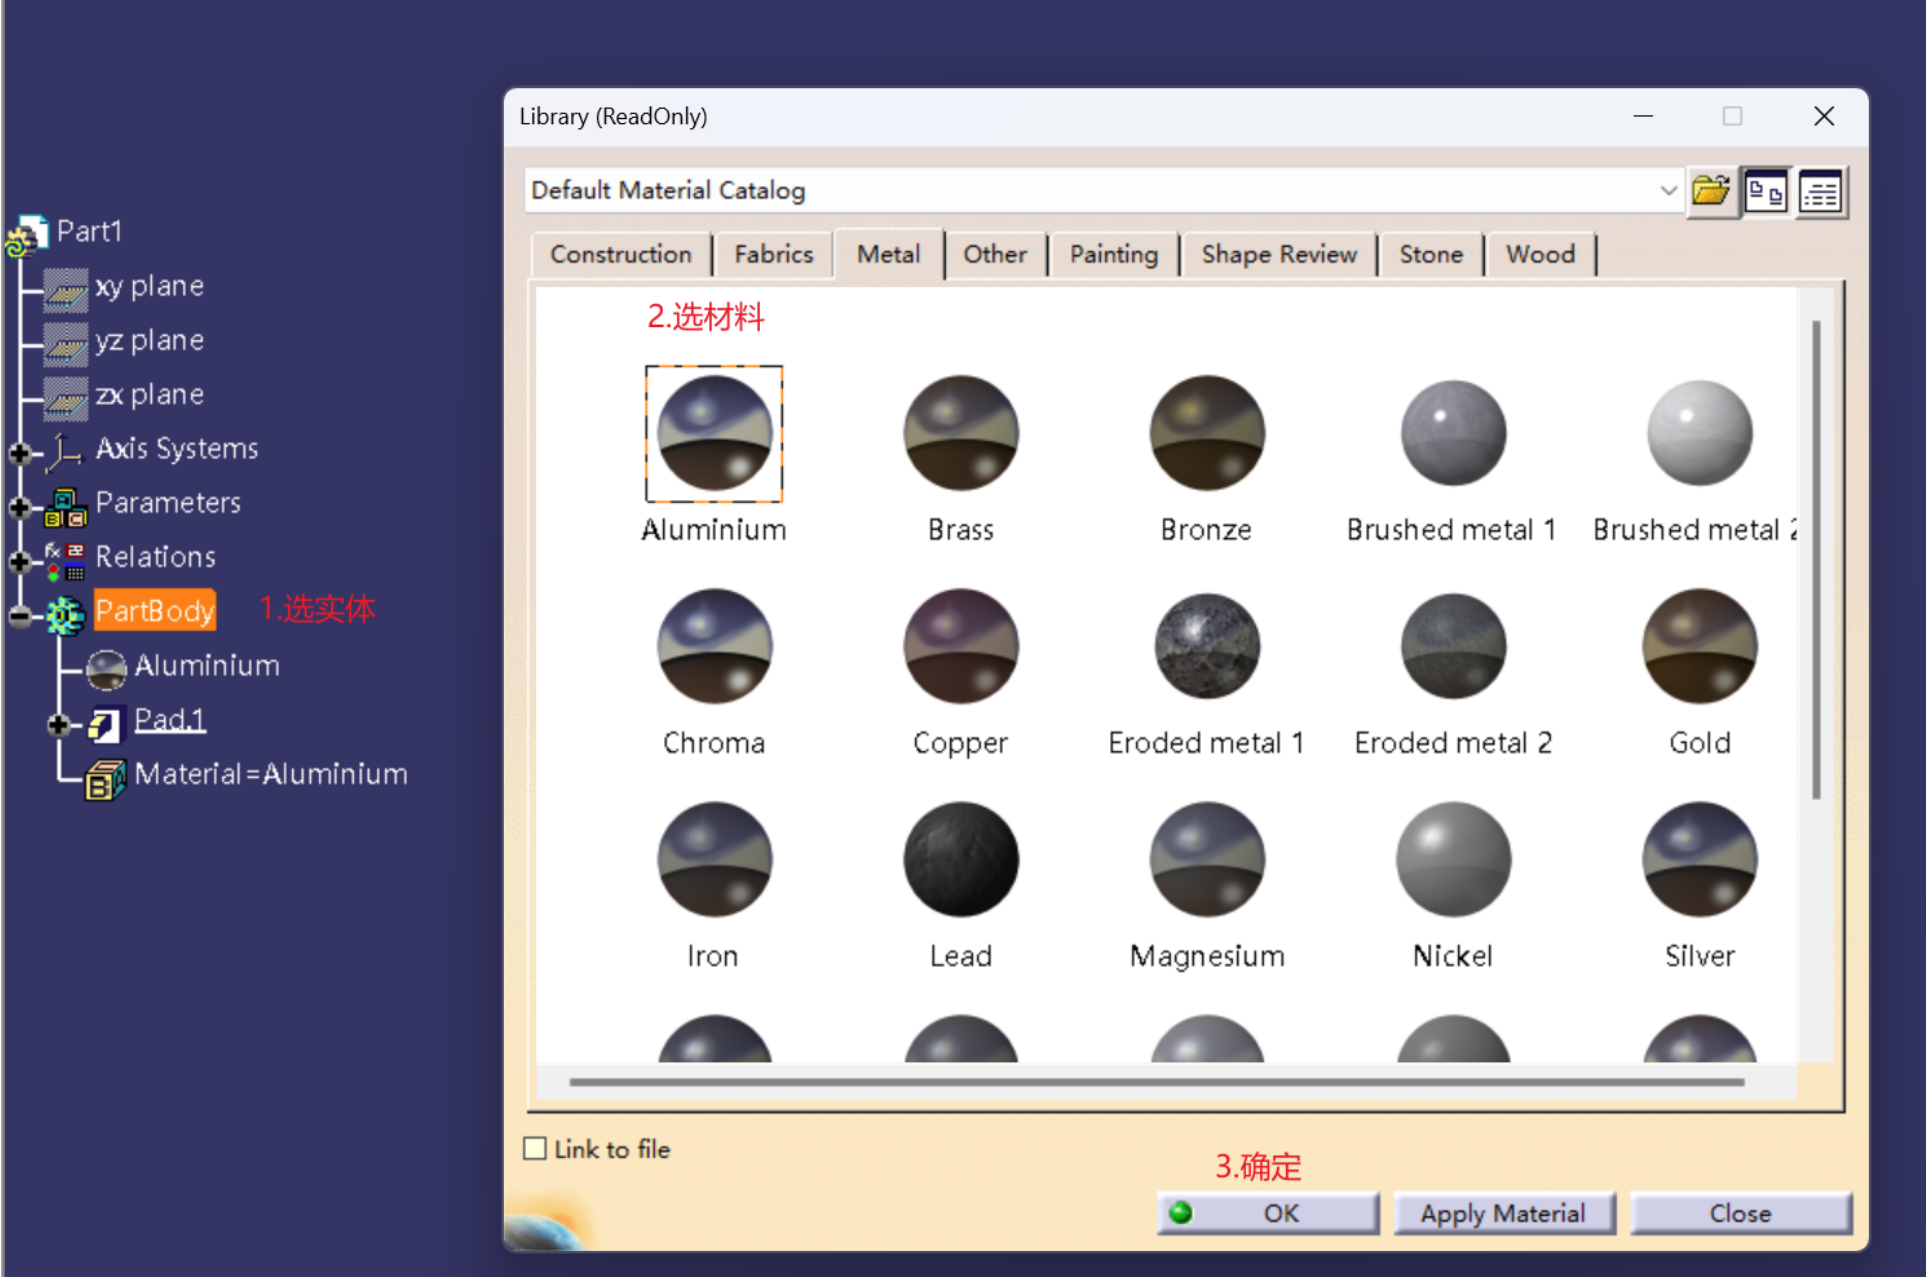This screenshot has width=1926, height=1277.
Task: Expand the Pad.1 tree node
Action: 58,724
